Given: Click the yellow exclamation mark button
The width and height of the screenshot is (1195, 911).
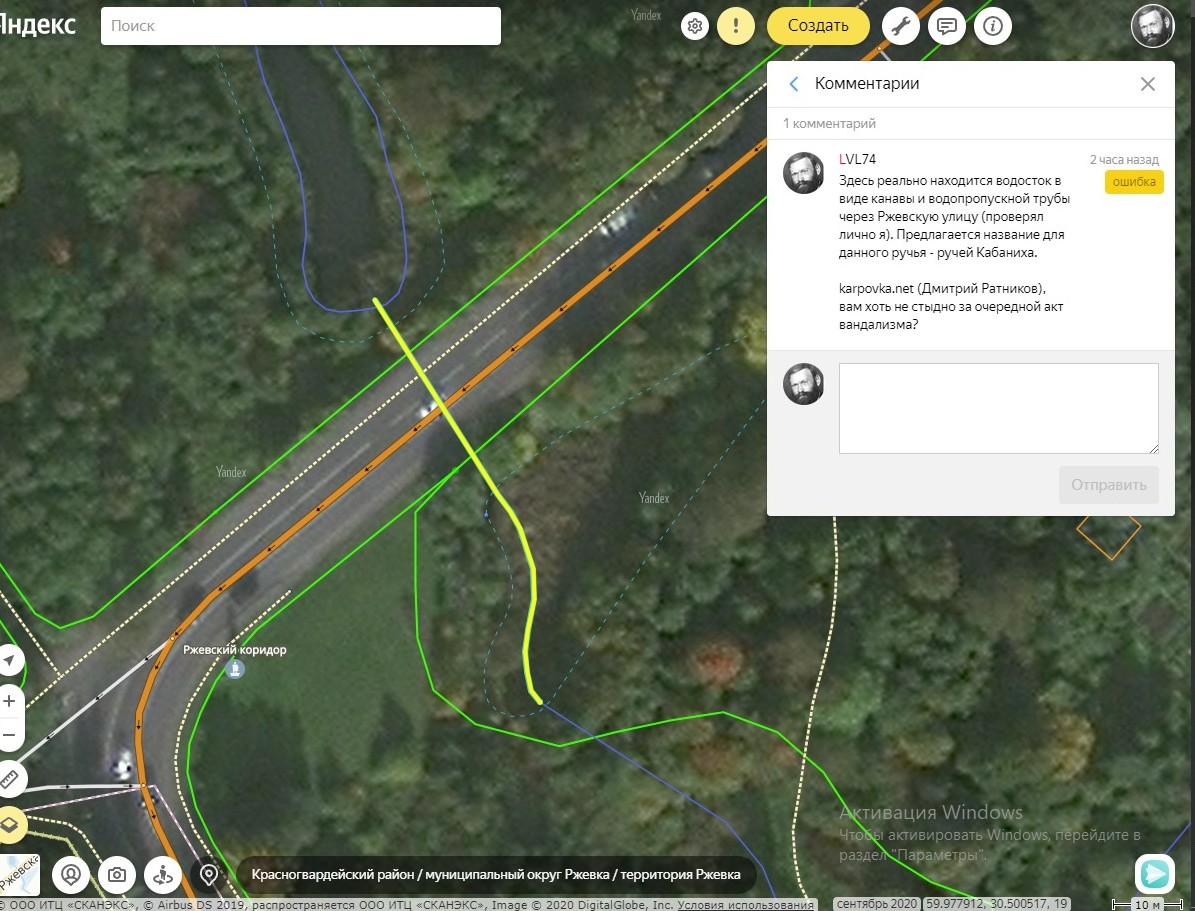Looking at the screenshot, I should [x=736, y=26].
